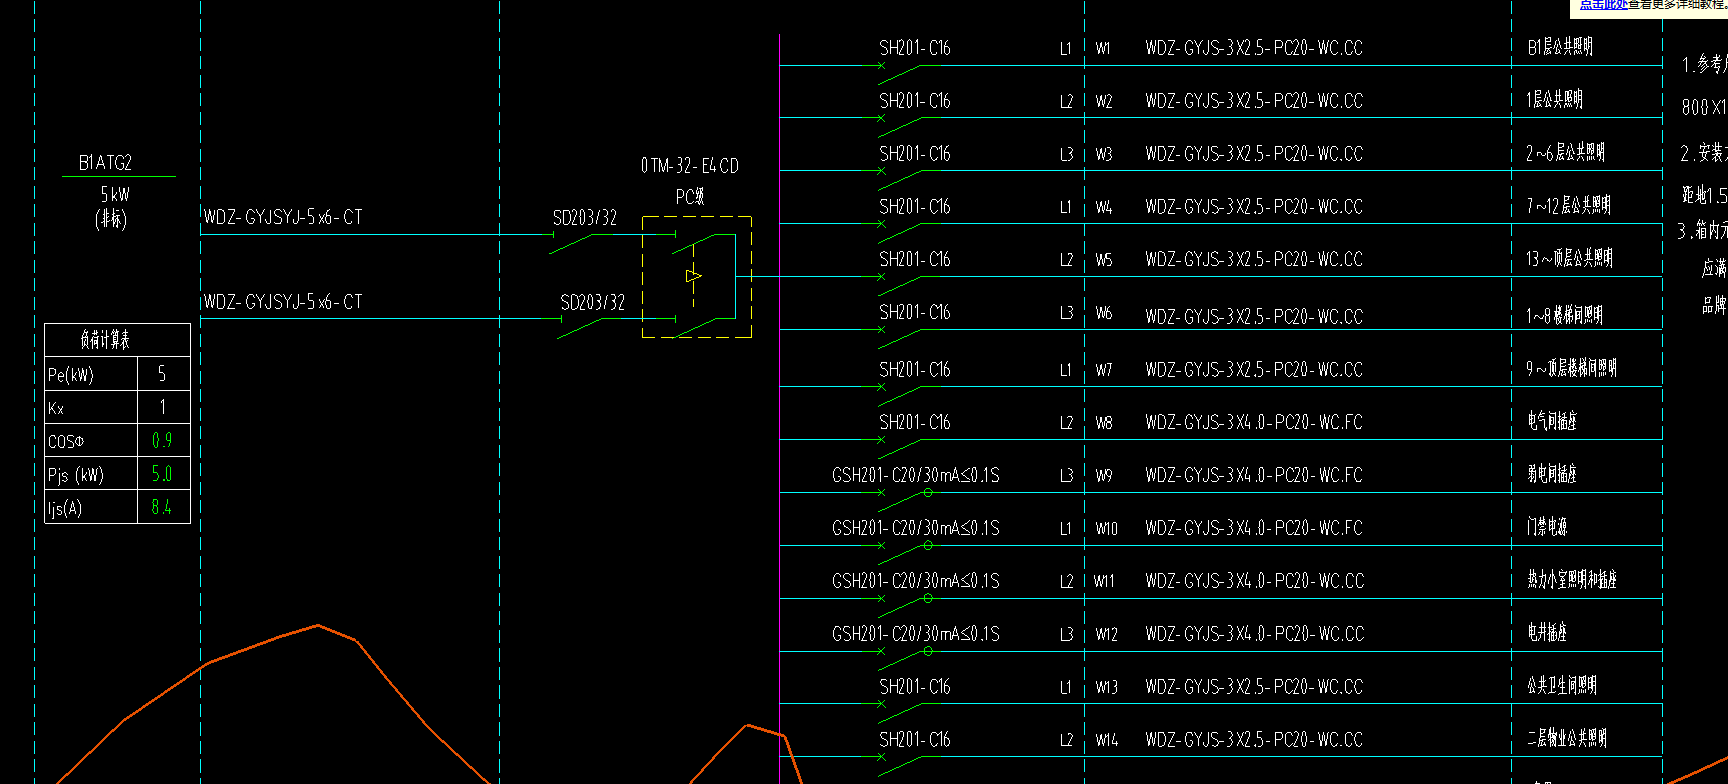1728x784 pixels.
Task: Select the 5kW power rating text
Action: click(x=115, y=194)
